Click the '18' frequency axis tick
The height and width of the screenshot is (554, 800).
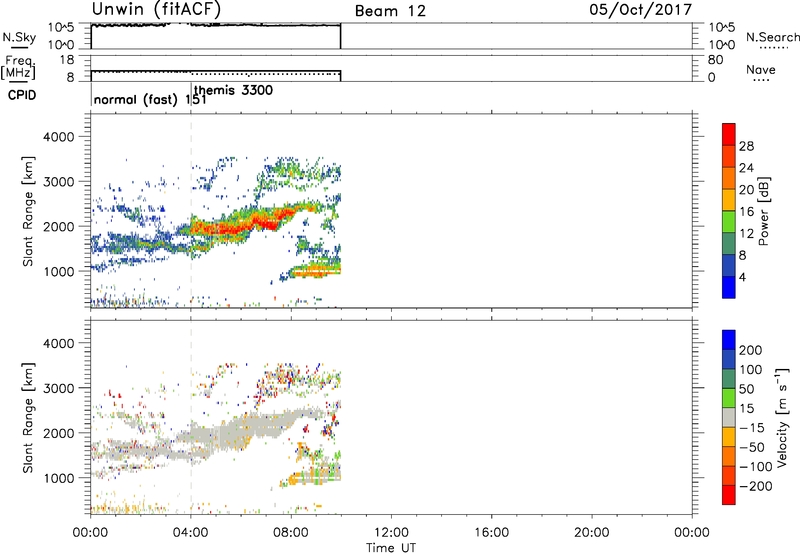(x=67, y=60)
